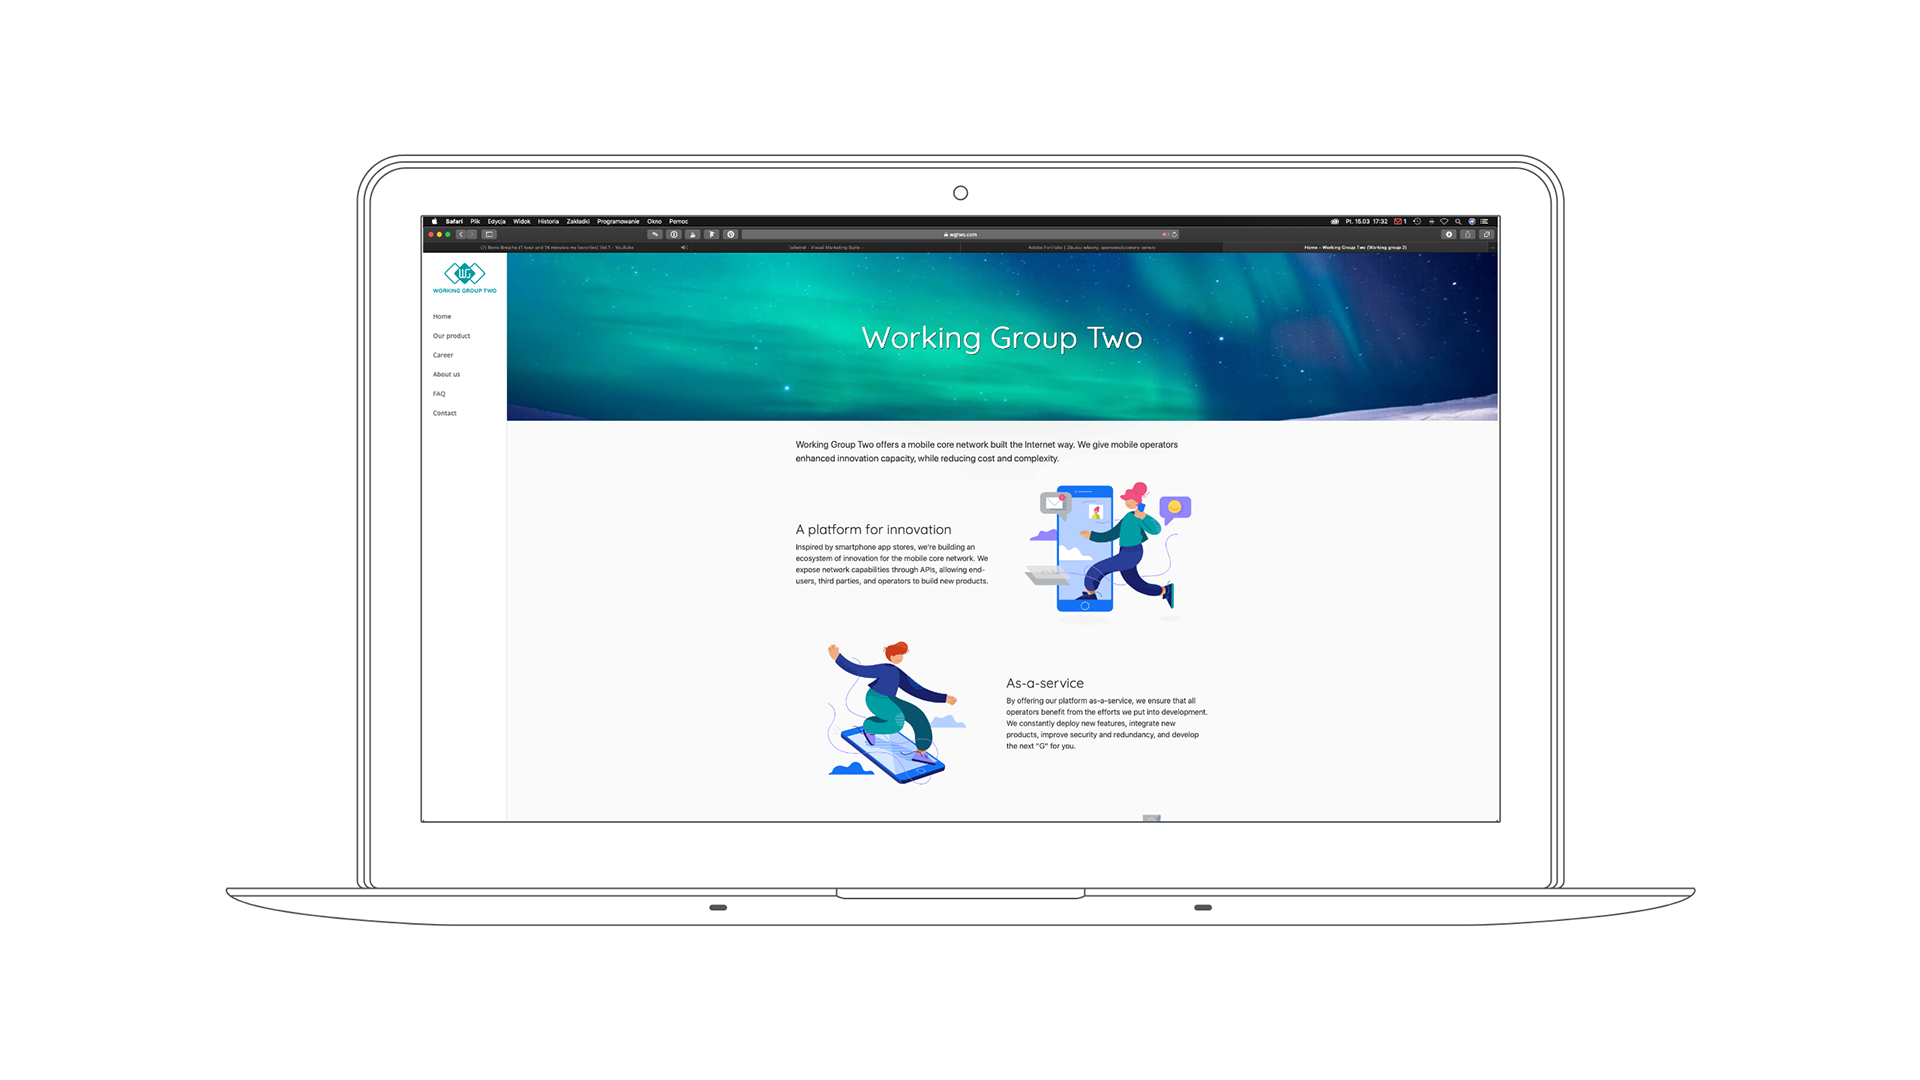Open the About us sidebar link
This screenshot has height=1080, width=1920.
(446, 374)
